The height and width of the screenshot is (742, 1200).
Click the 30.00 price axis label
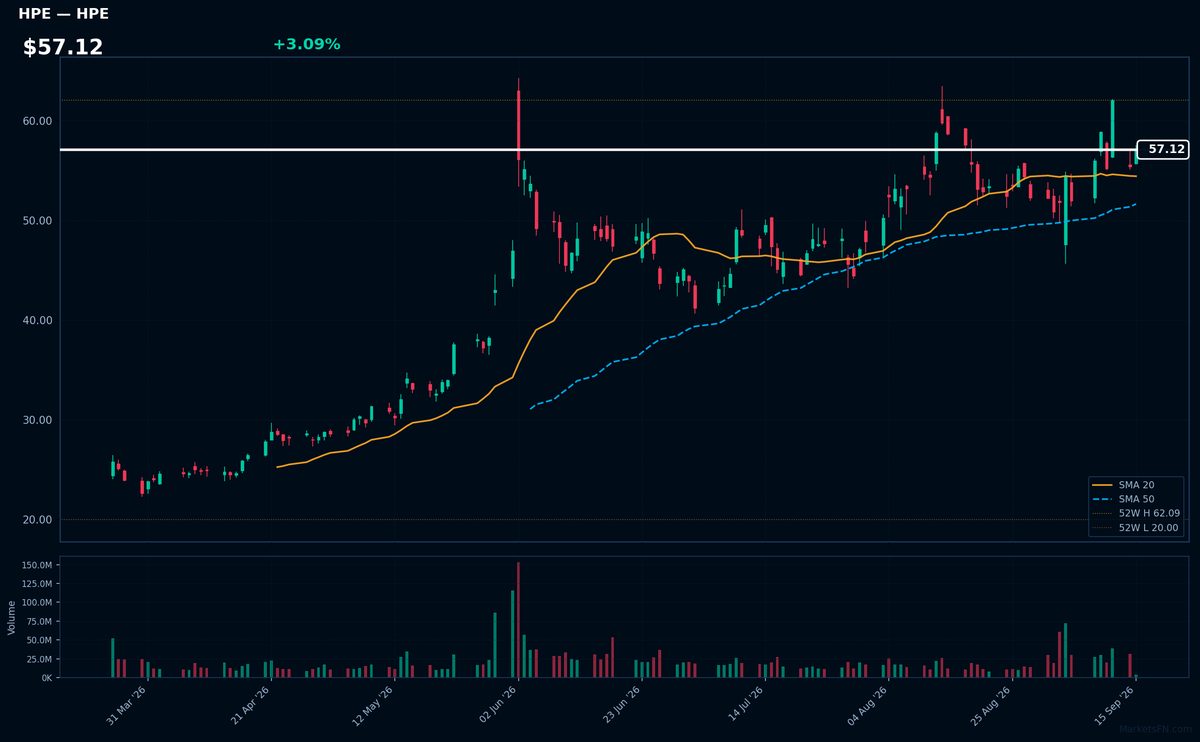(x=37, y=420)
